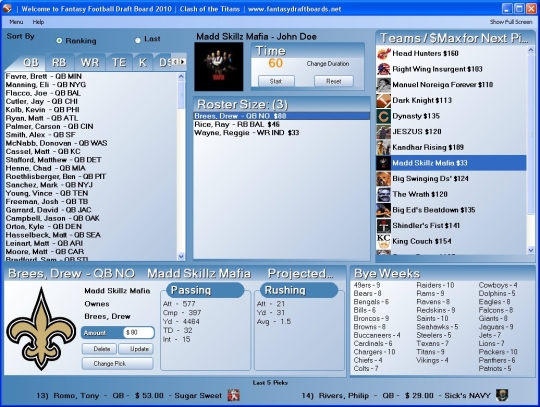
Task: Click the King Couch KC crown icon
Action: click(383, 241)
